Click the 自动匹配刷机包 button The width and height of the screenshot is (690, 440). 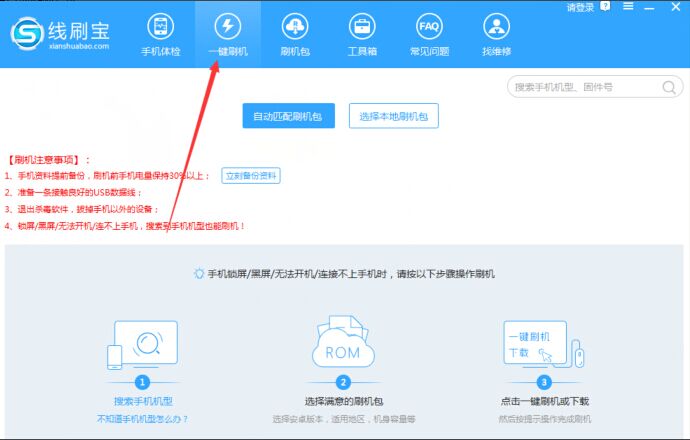click(288, 117)
